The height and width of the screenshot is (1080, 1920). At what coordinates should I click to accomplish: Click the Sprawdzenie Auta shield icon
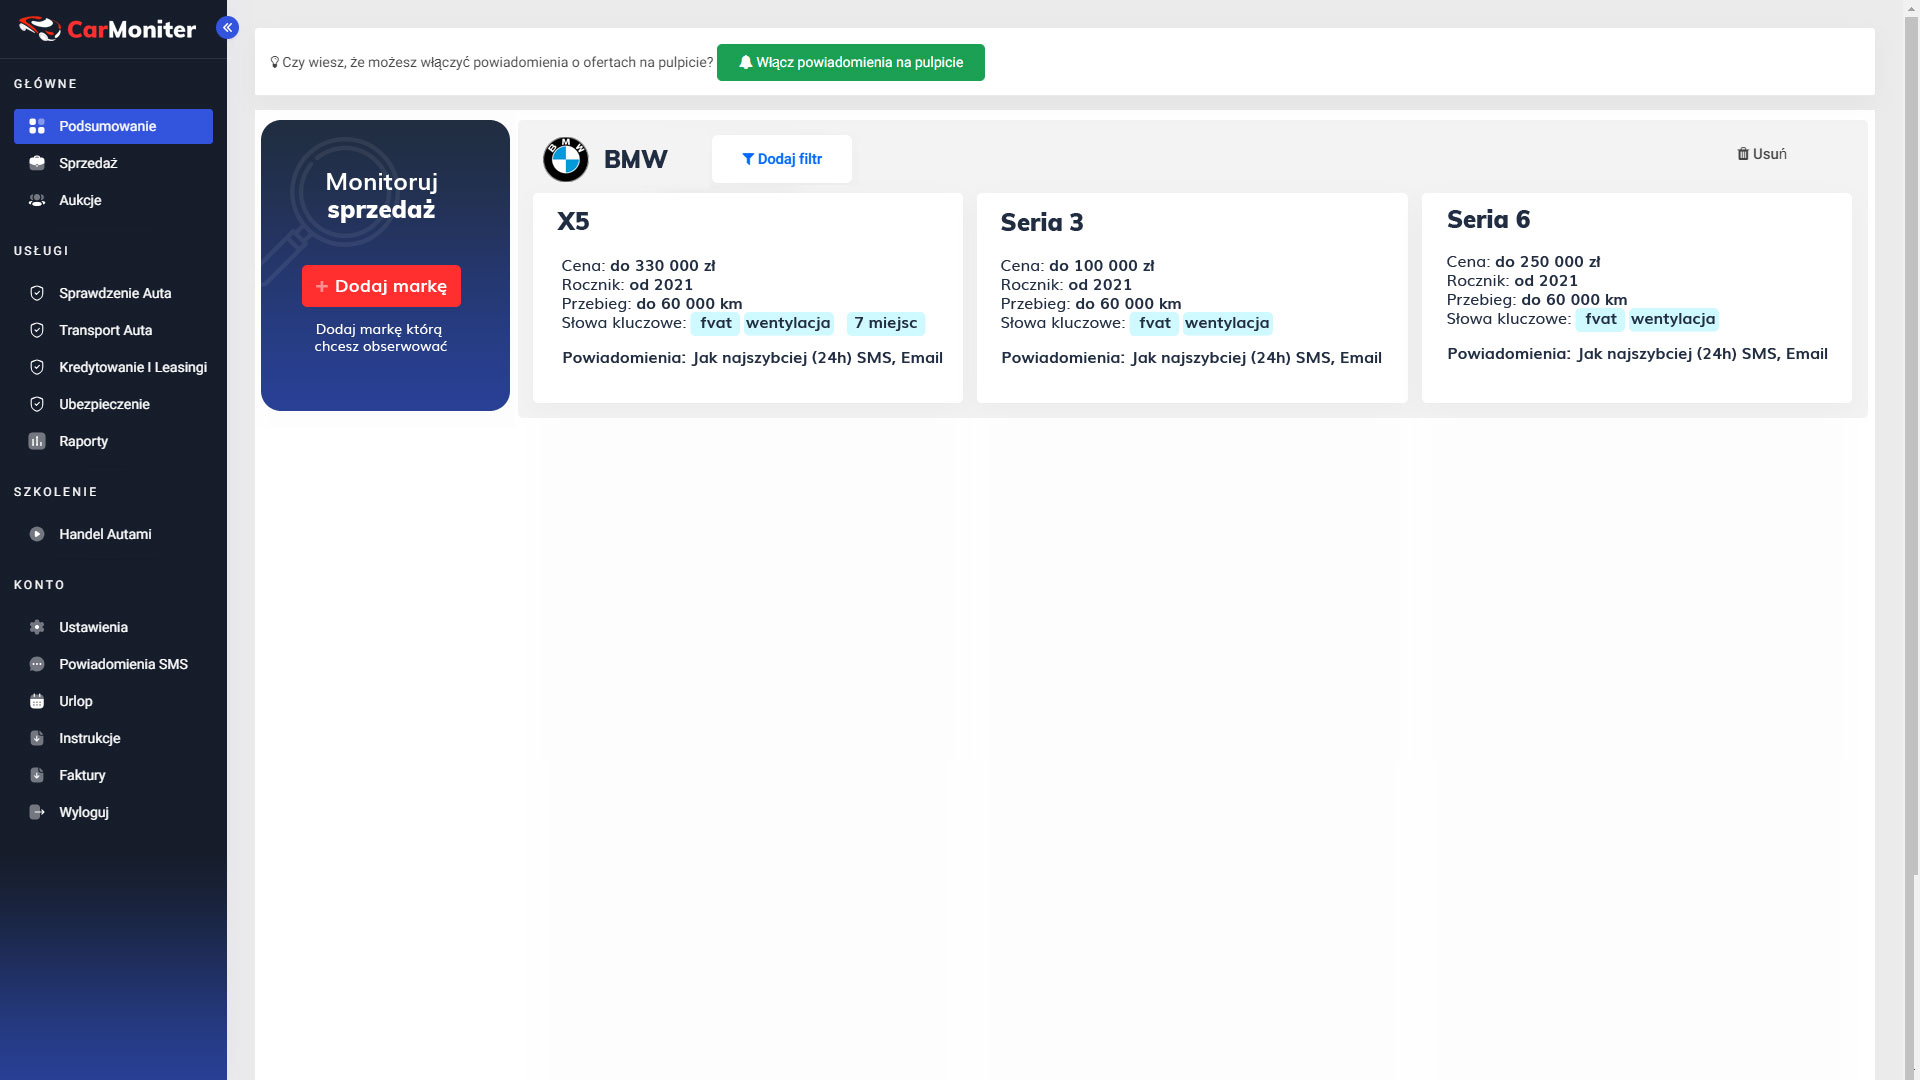point(37,293)
